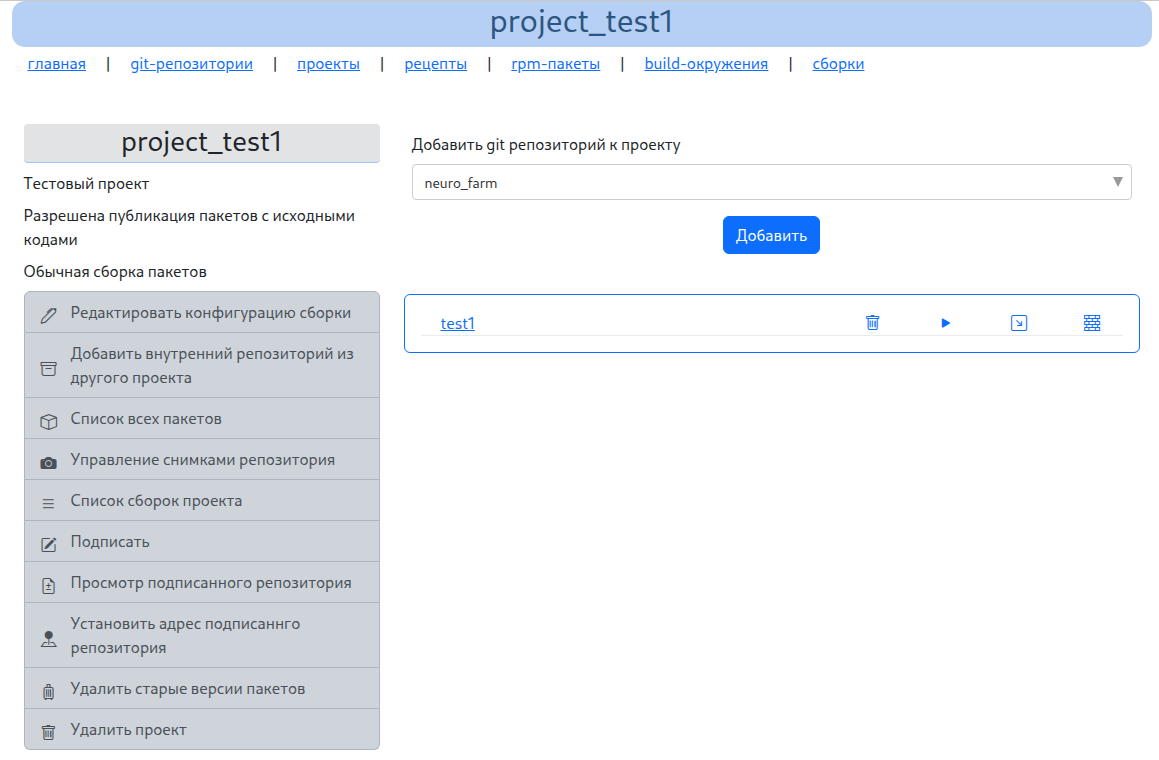Open Список сборок проекта
1159x760 pixels.
[156, 500]
